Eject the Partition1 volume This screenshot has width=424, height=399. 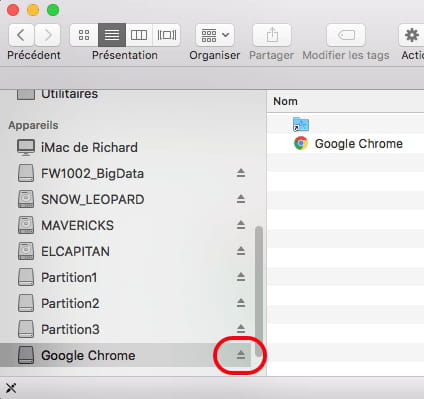241,277
